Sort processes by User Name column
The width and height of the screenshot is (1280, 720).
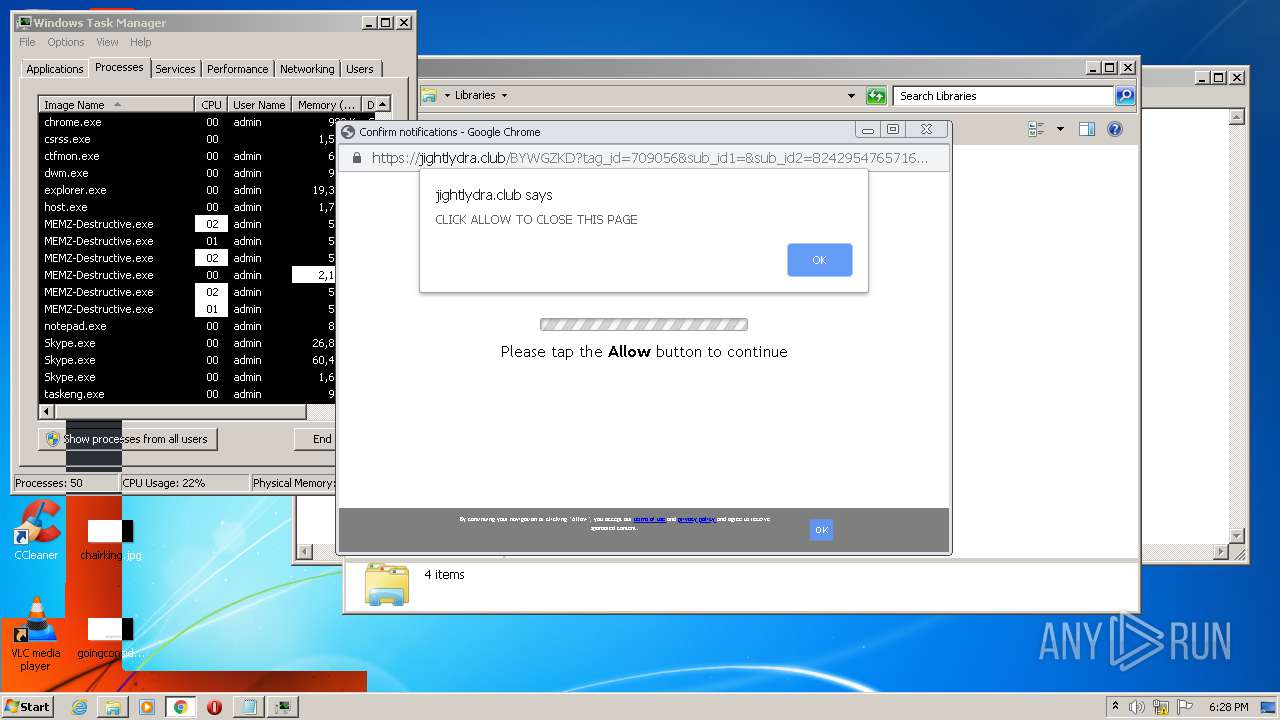pos(258,105)
